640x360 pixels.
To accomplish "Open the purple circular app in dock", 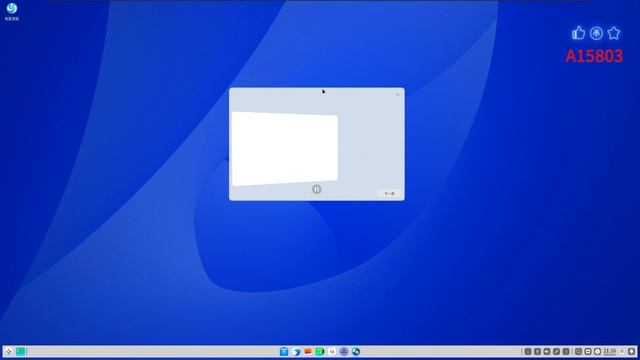I will click(x=344, y=351).
